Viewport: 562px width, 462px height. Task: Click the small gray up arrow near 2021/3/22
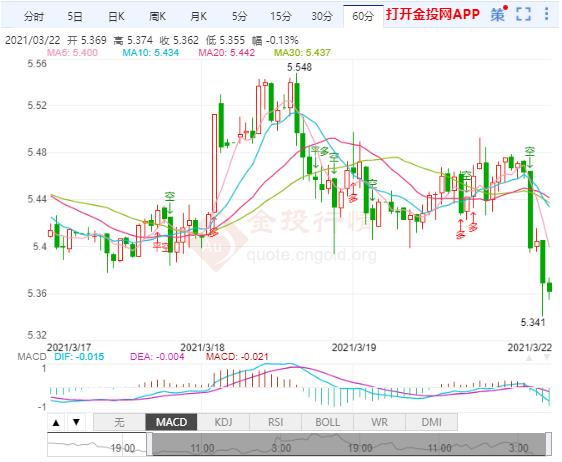pos(529,357)
